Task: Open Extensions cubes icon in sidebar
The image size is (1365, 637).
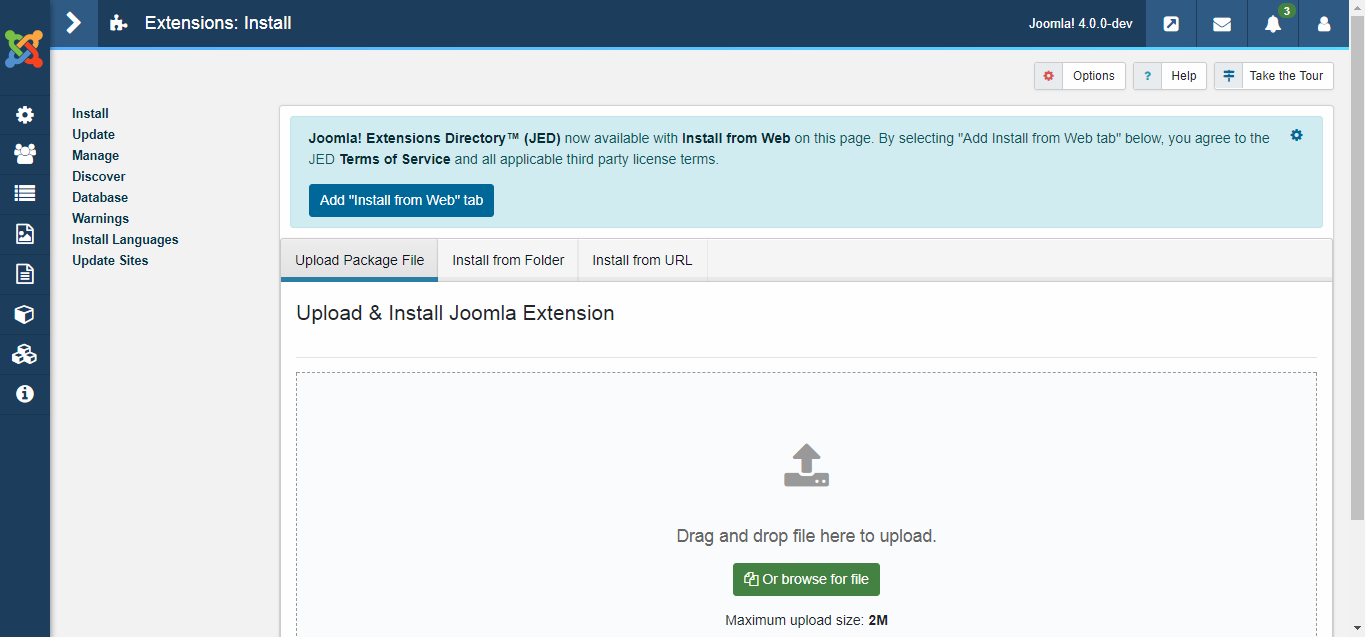Action: coord(25,354)
